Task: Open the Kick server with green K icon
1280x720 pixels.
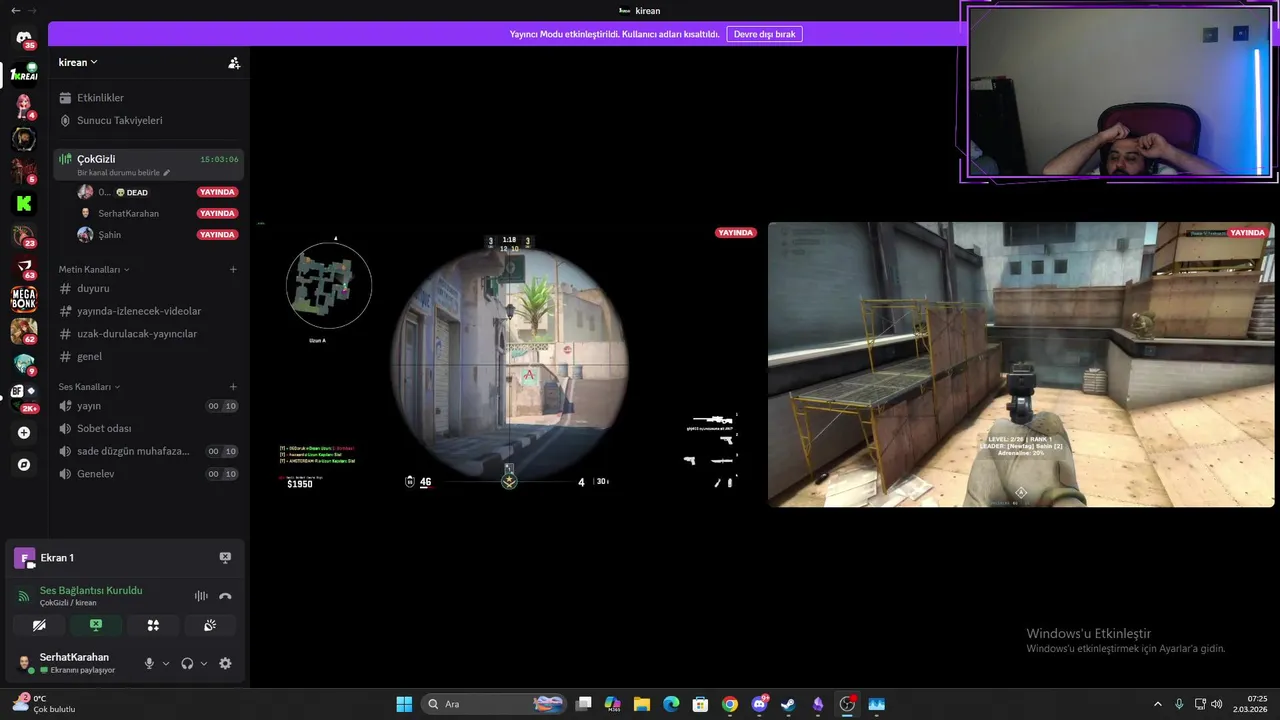Action: 24,204
